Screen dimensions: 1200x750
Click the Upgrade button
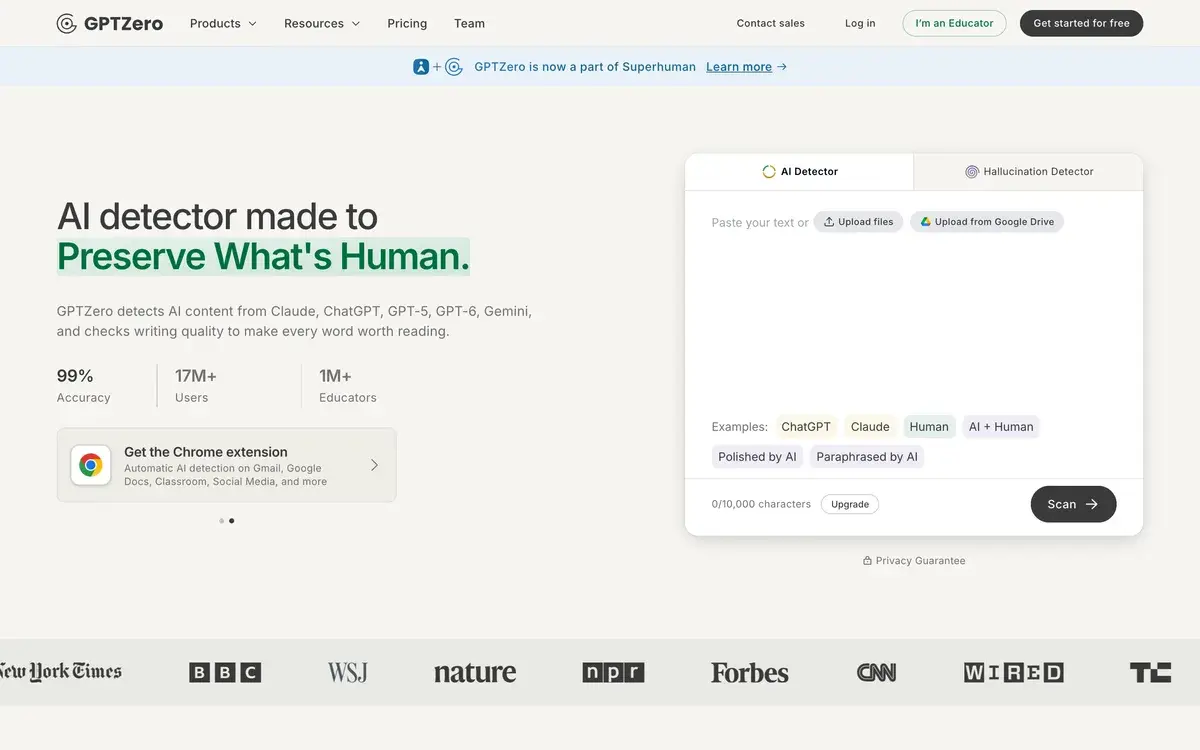point(850,504)
